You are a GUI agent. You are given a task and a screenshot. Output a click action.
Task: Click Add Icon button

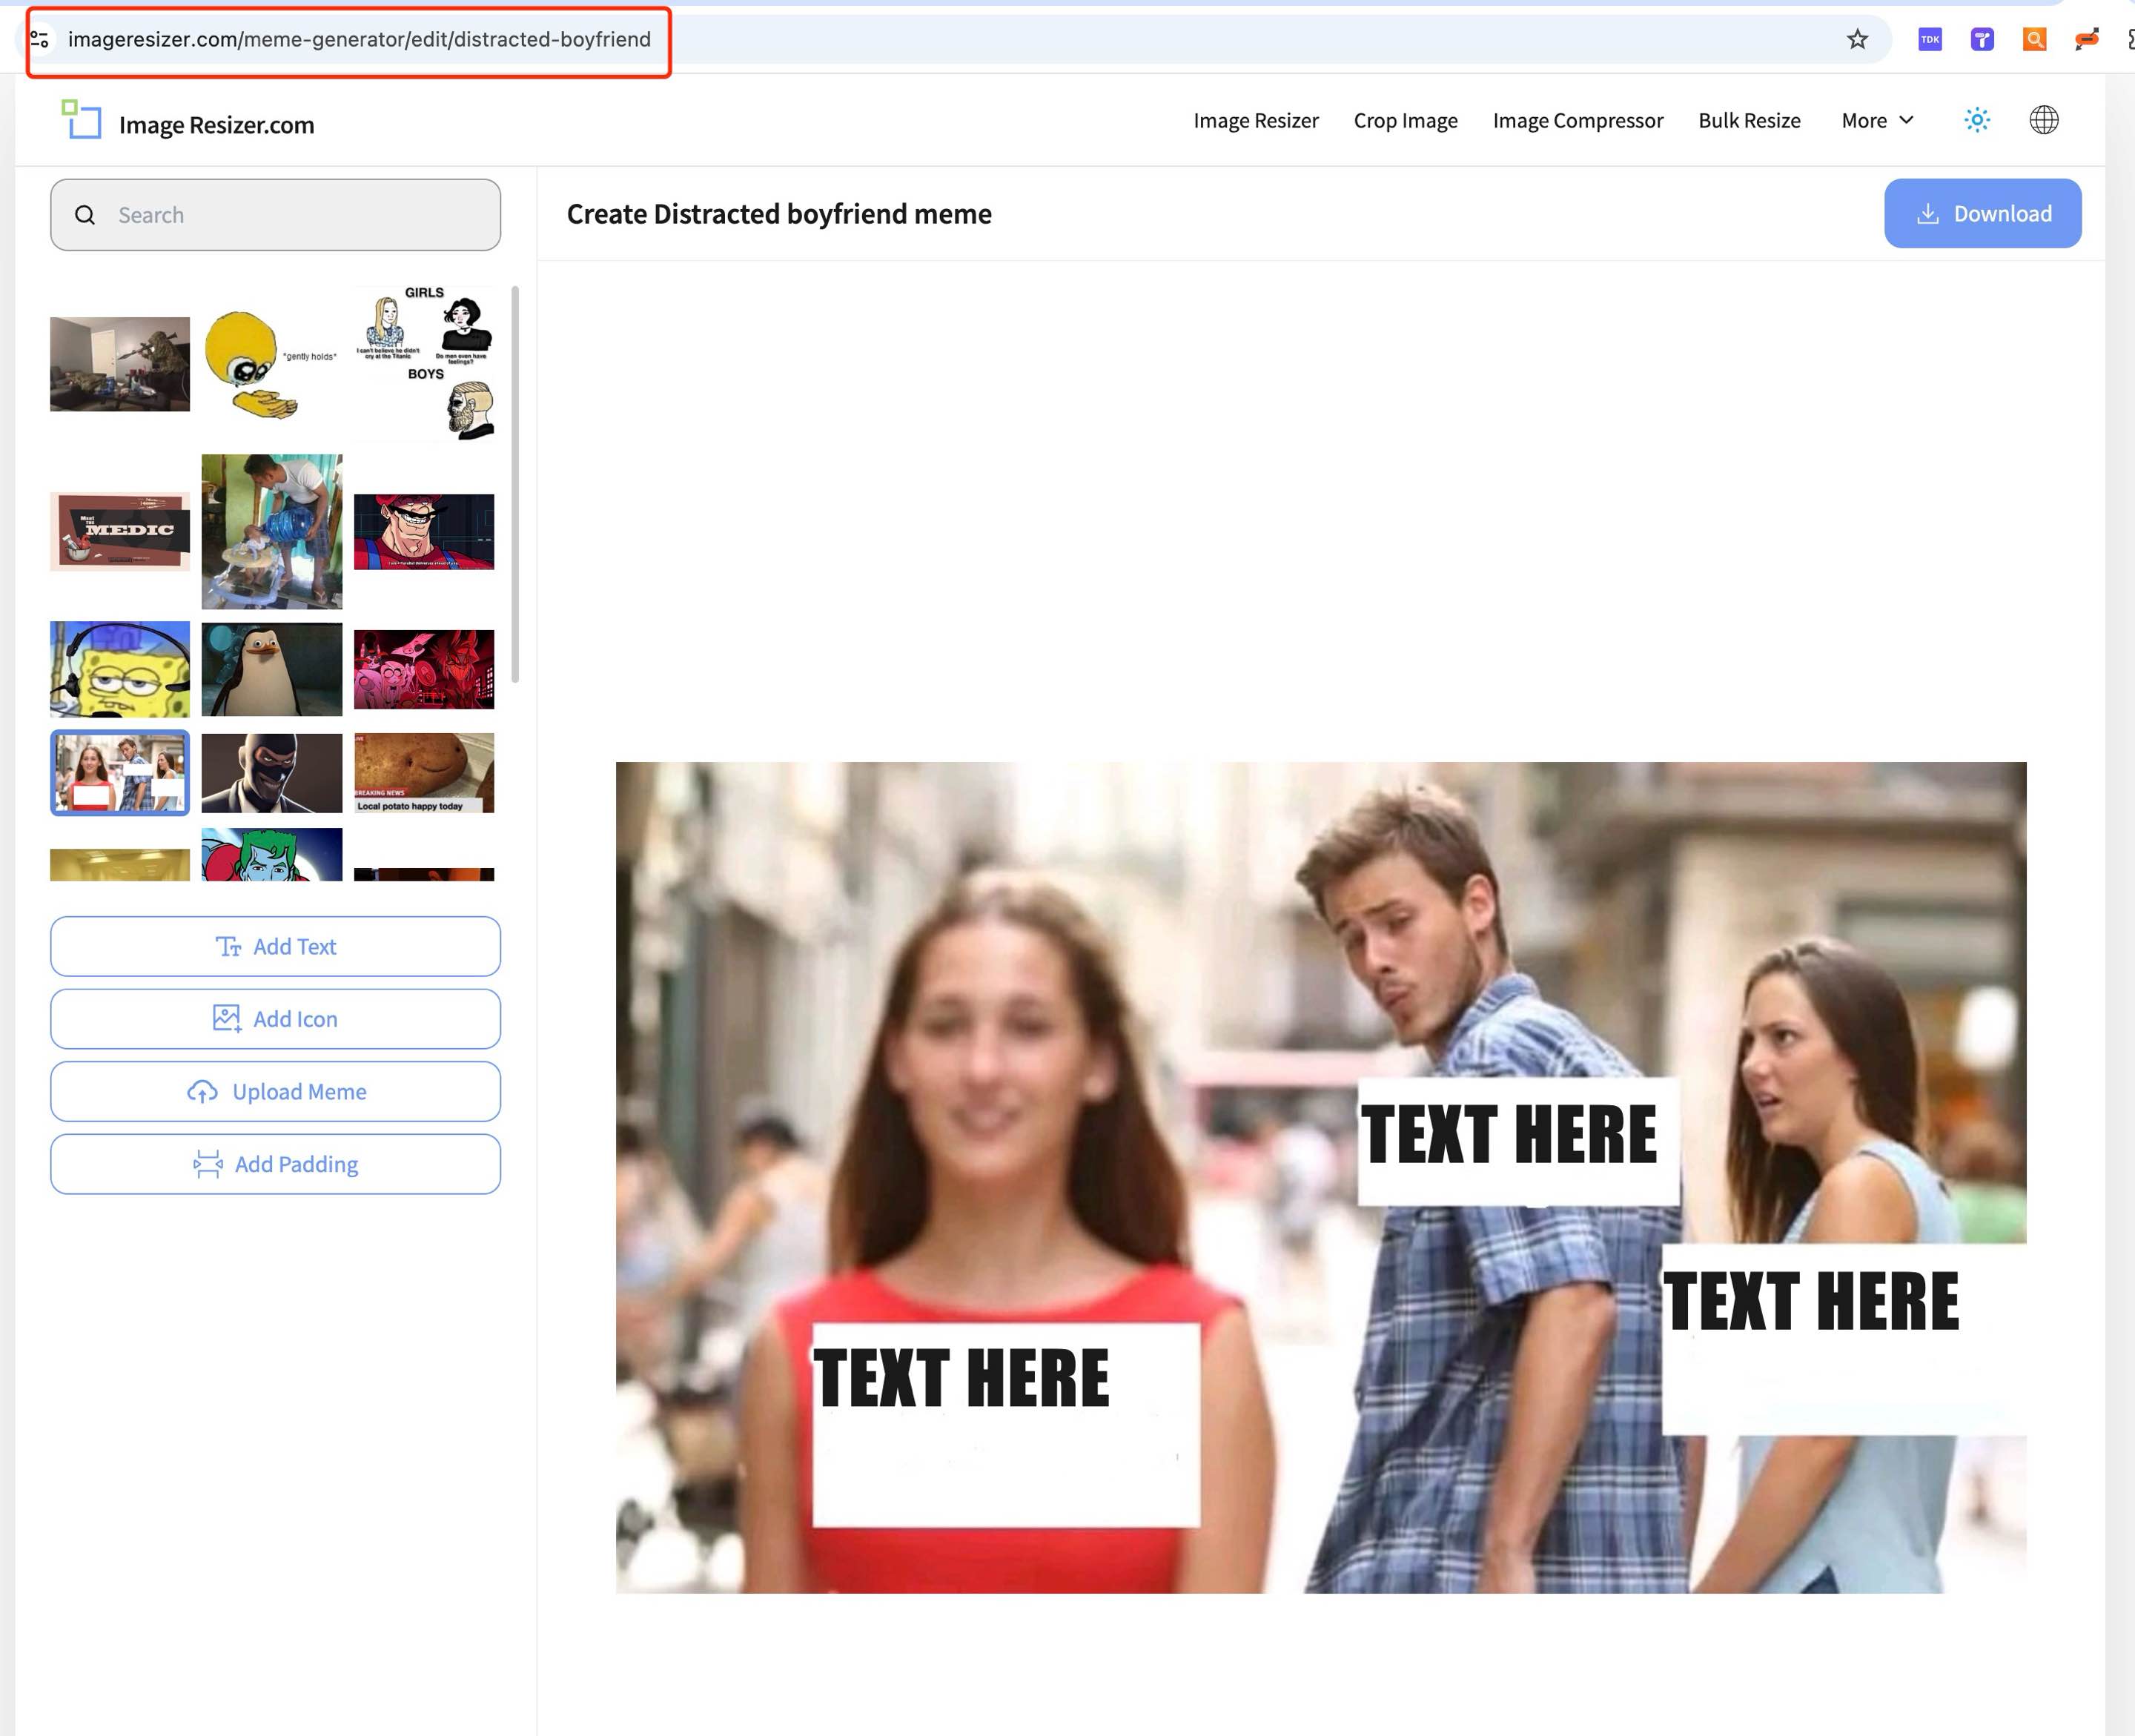[275, 1018]
